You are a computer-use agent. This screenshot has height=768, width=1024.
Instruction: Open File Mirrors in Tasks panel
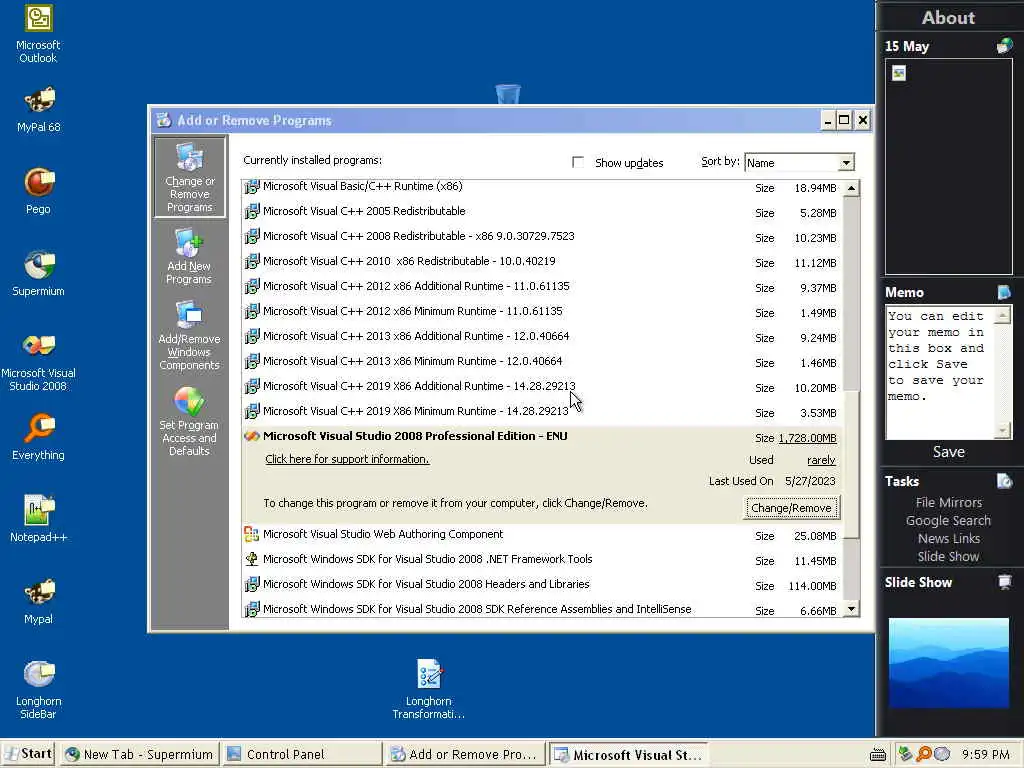coord(948,502)
